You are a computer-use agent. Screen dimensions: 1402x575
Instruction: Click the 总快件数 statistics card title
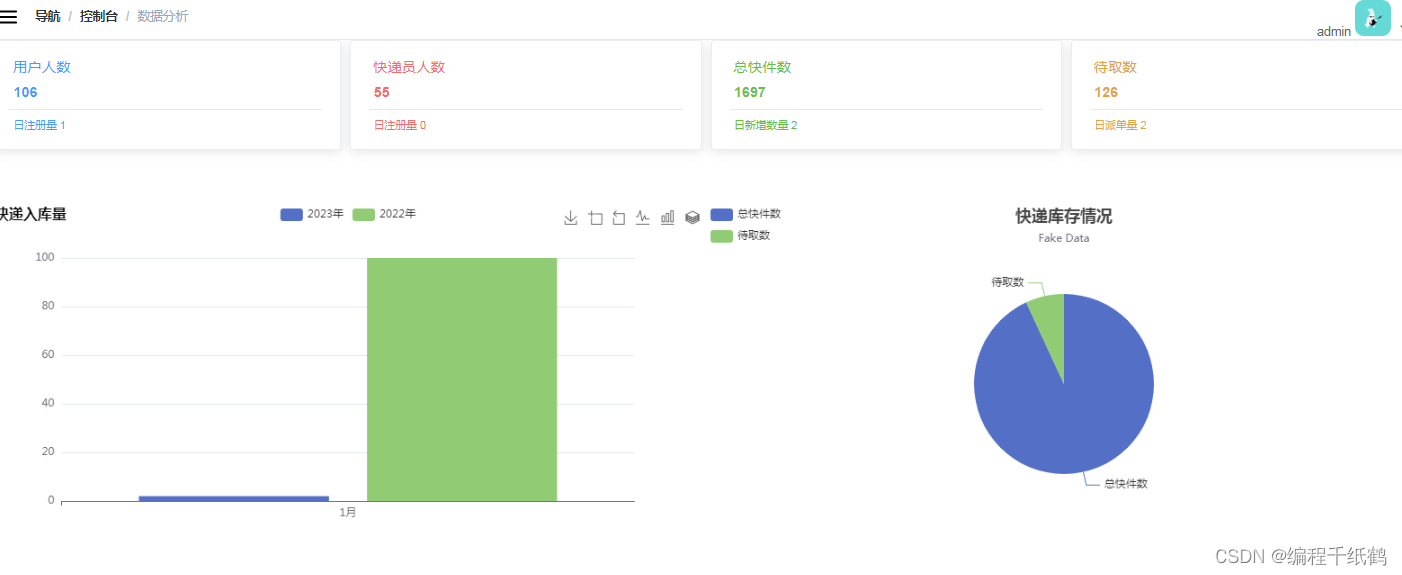[762, 67]
